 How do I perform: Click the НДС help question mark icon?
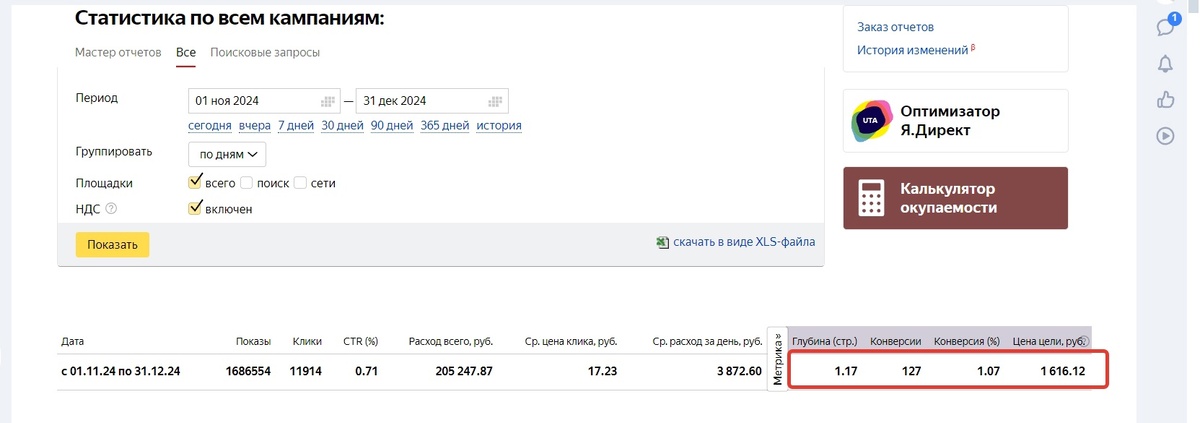111,209
